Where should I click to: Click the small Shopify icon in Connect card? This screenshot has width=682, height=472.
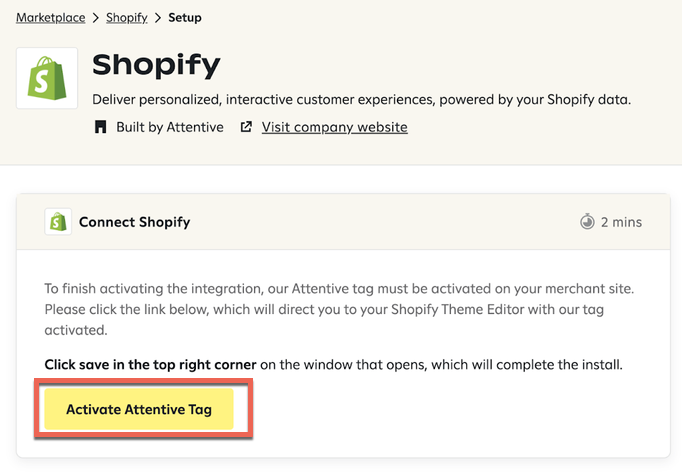tap(58, 222)
